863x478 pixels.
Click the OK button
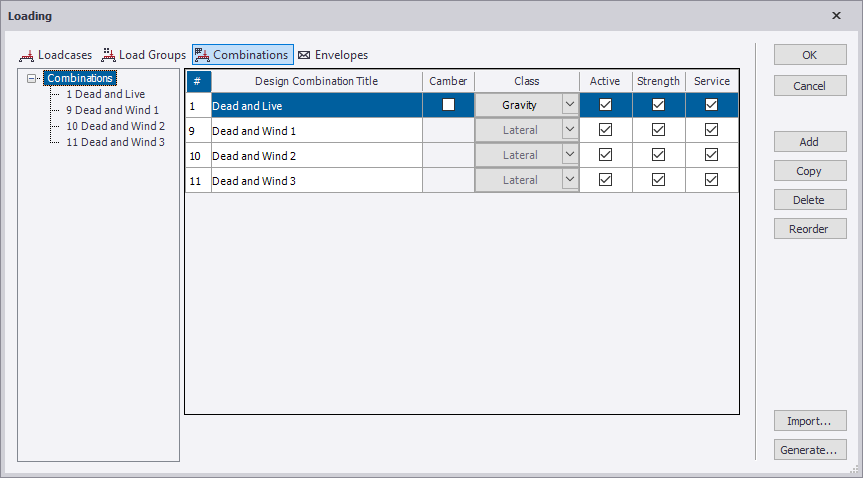[810, 55]
